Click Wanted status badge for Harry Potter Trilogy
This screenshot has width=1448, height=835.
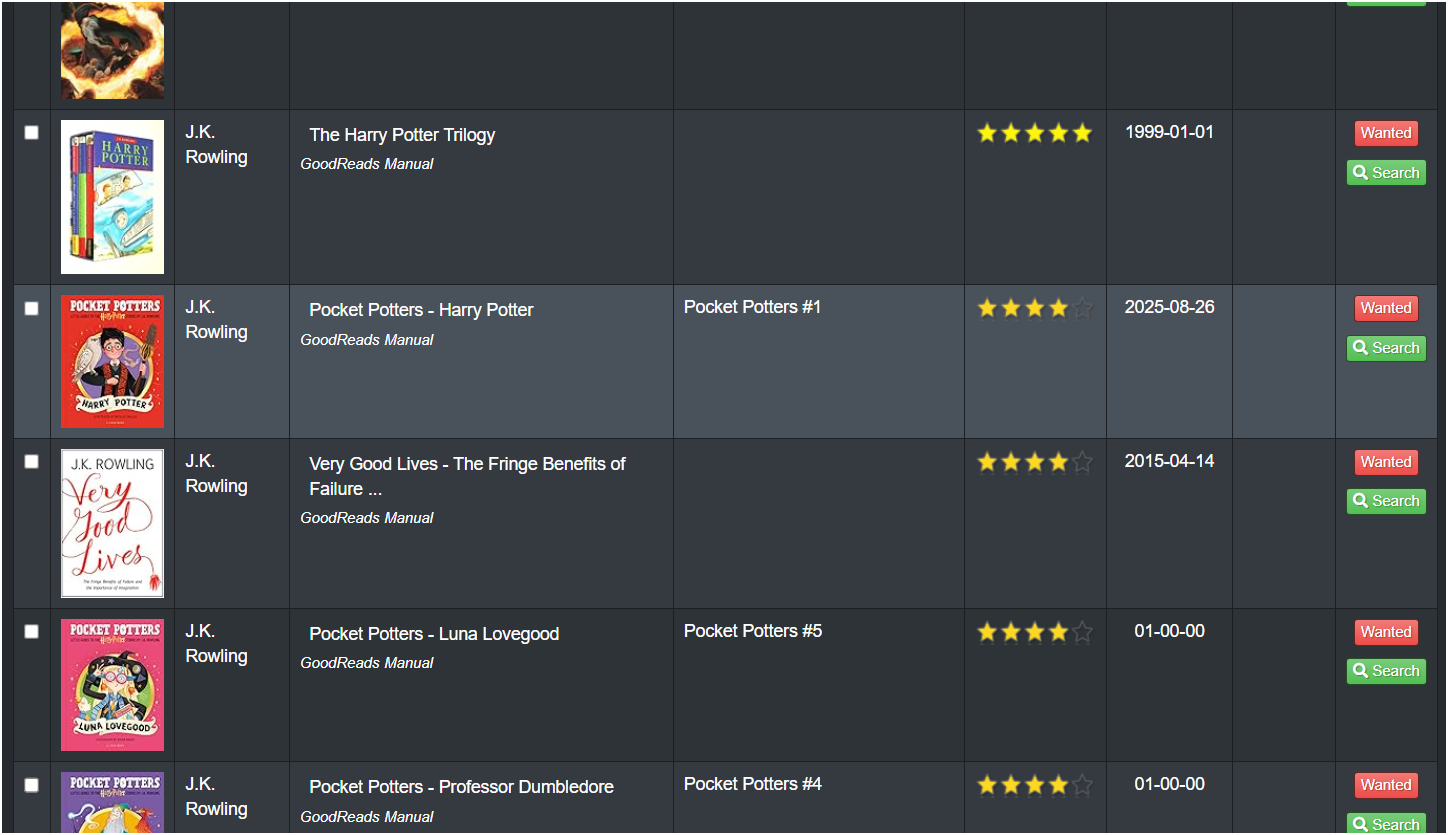1386,133
